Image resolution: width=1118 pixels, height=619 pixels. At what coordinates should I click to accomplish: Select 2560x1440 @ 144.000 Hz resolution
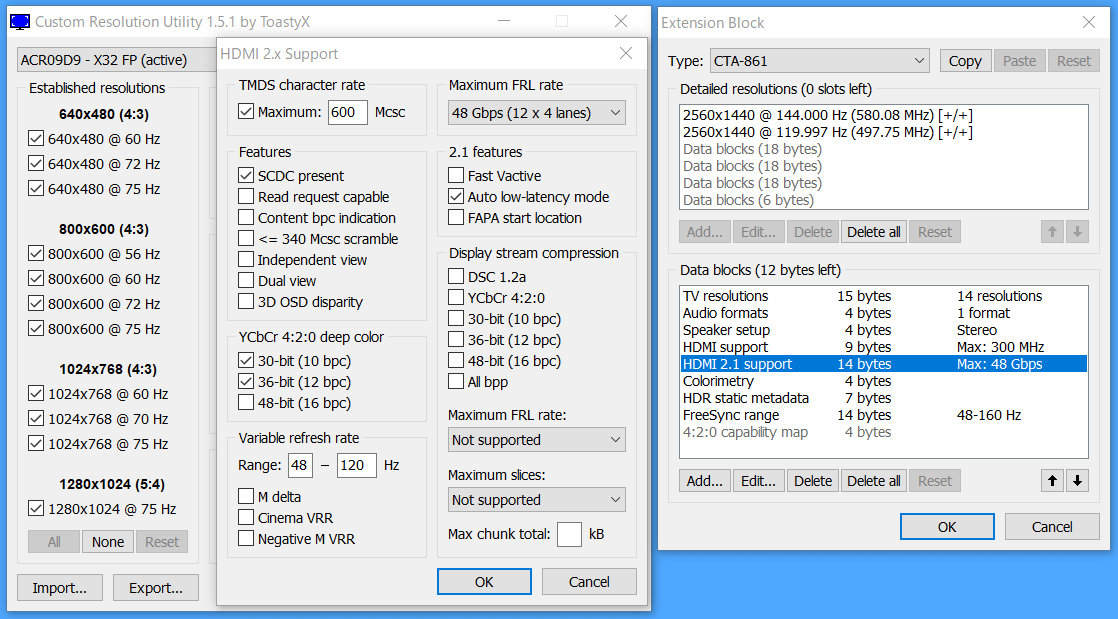[x=883, y=115]
